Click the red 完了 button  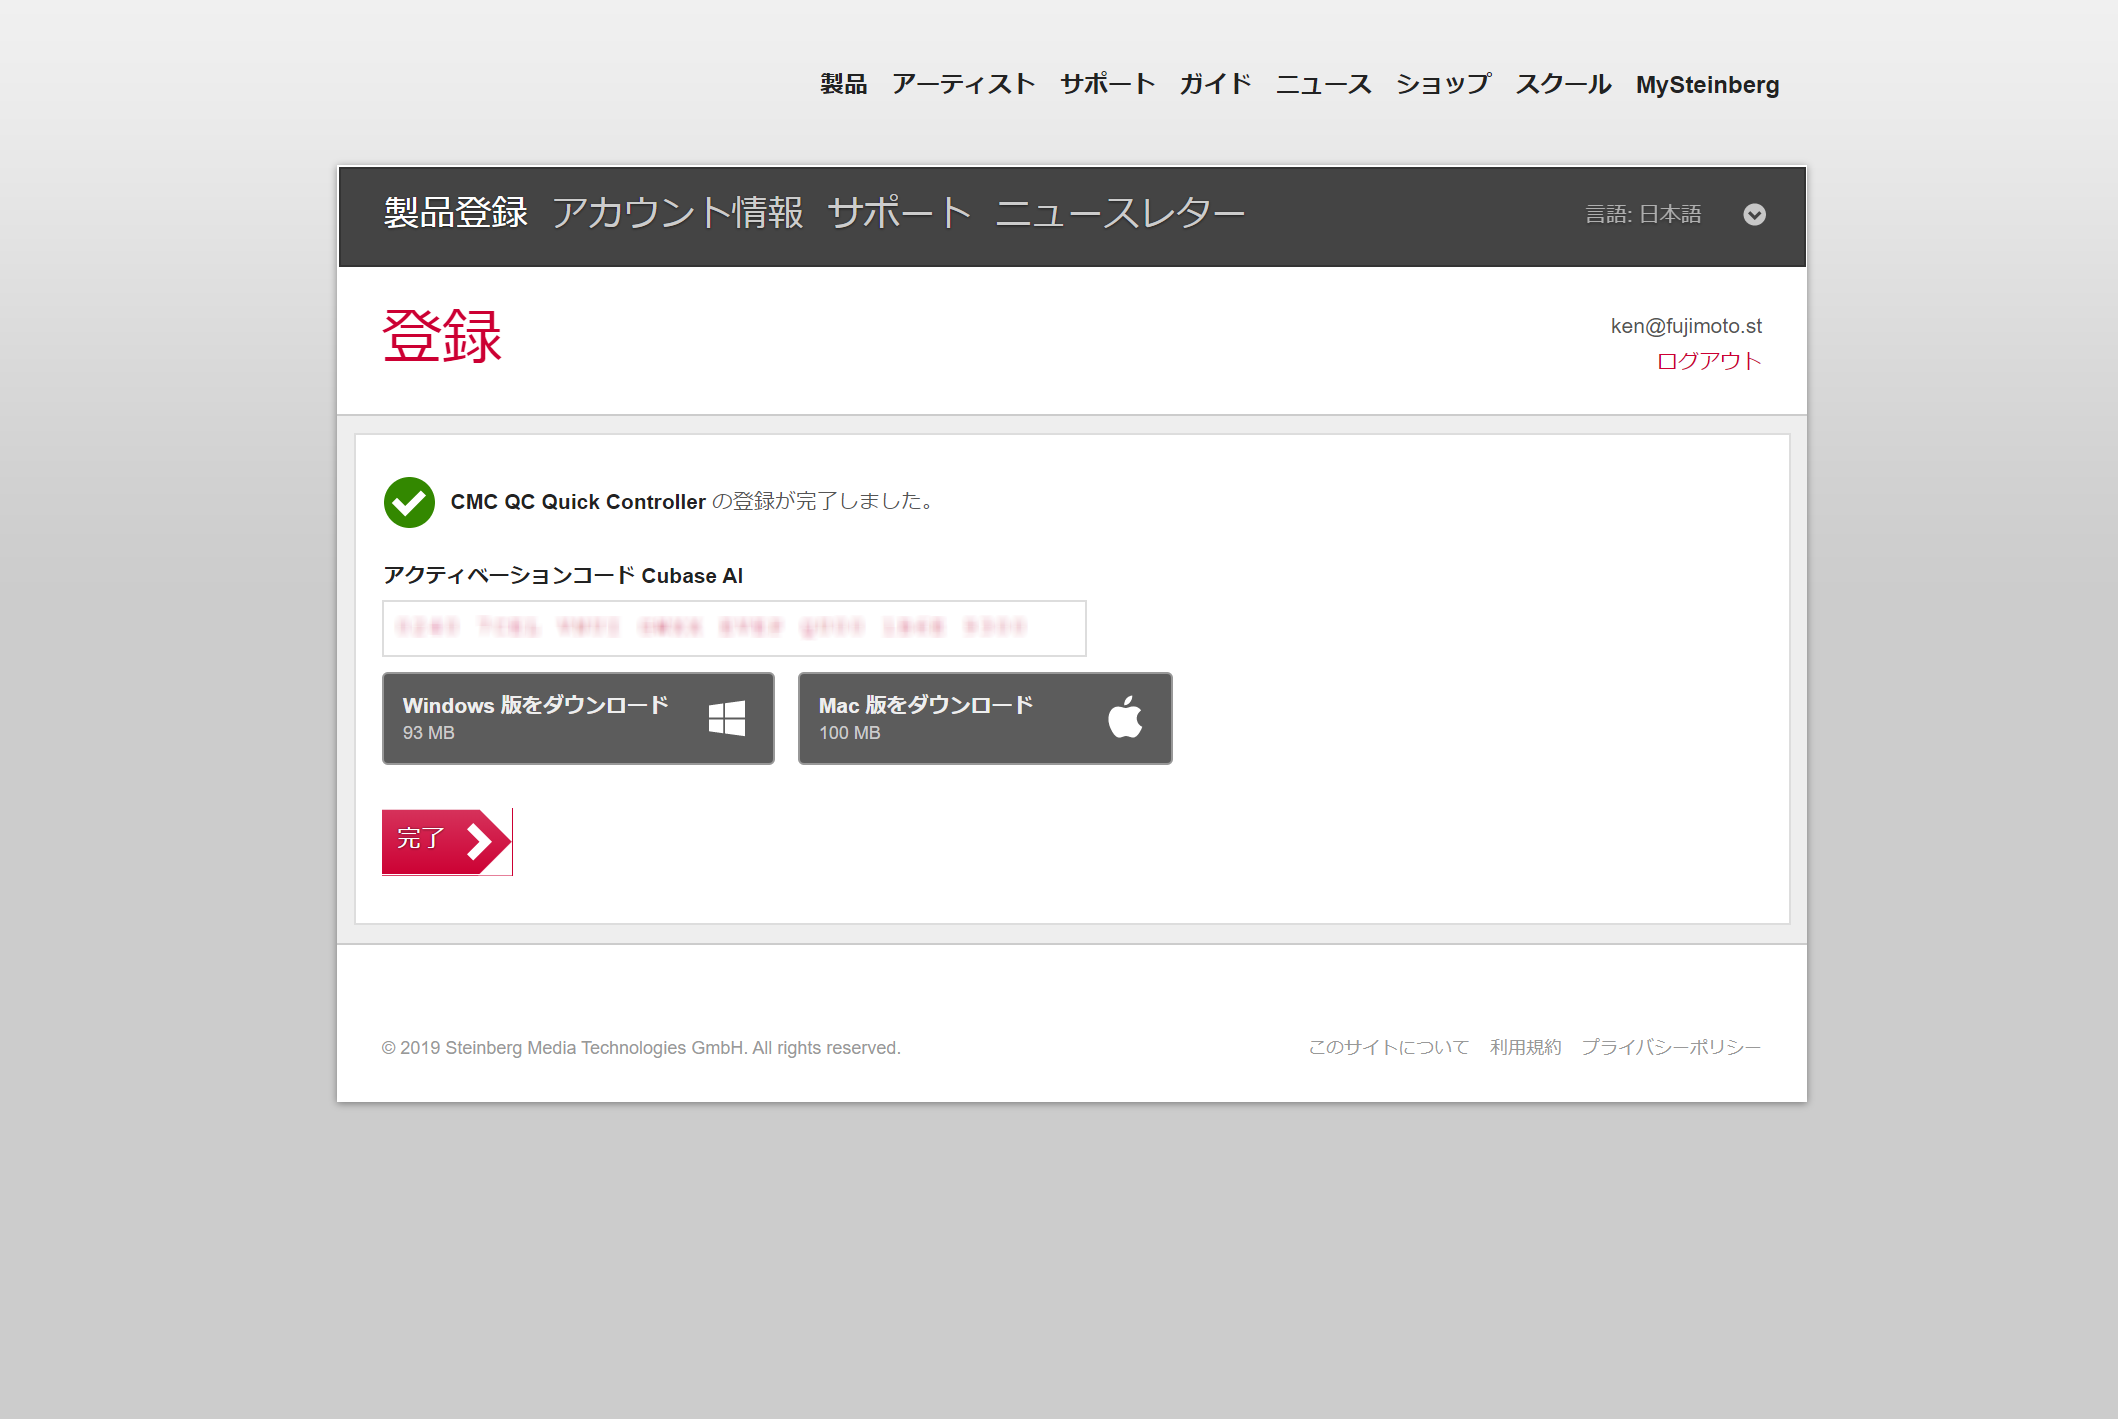pos(447,842)
